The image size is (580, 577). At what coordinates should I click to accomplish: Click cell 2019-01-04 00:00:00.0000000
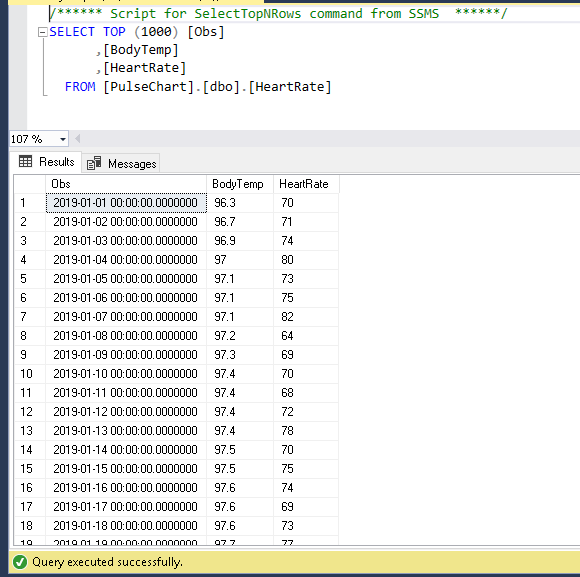tap(126, 260)
